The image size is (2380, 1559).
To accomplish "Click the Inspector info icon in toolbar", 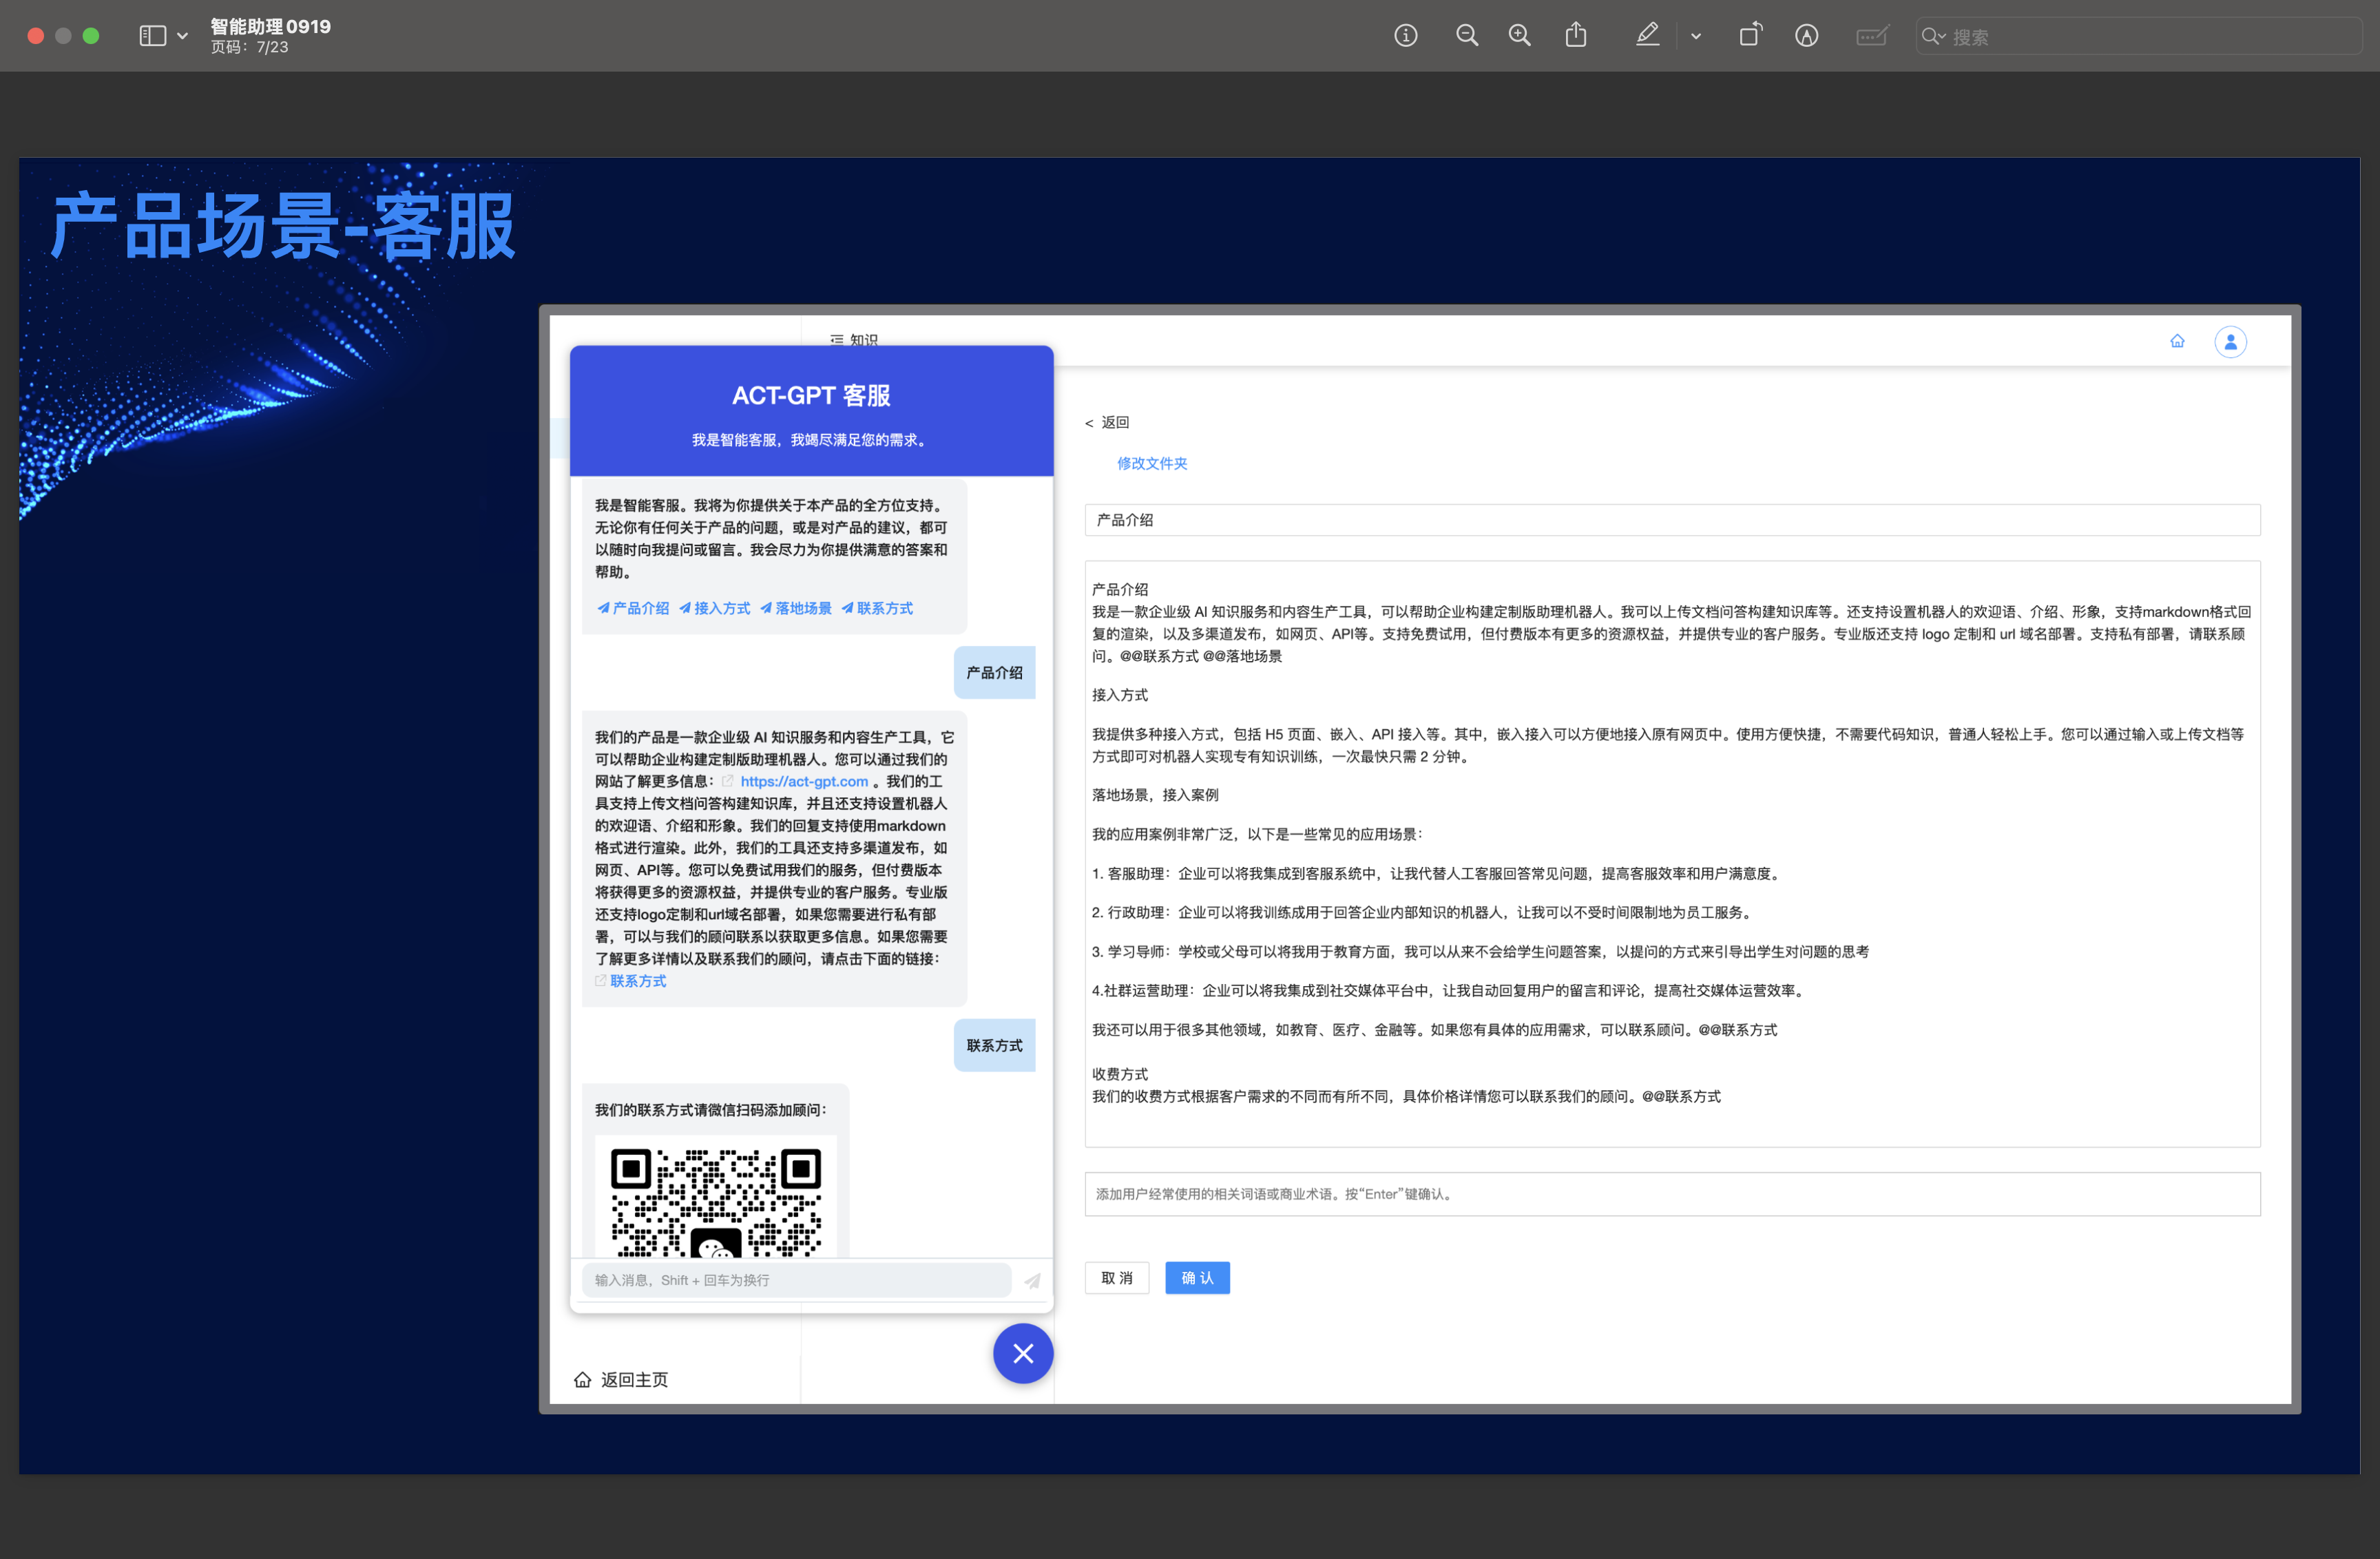I will pos(1405,36).
